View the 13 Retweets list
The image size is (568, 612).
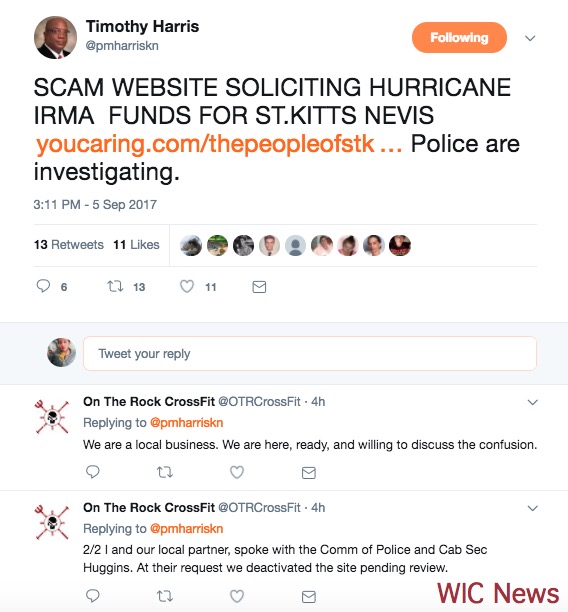click(69, 245)
